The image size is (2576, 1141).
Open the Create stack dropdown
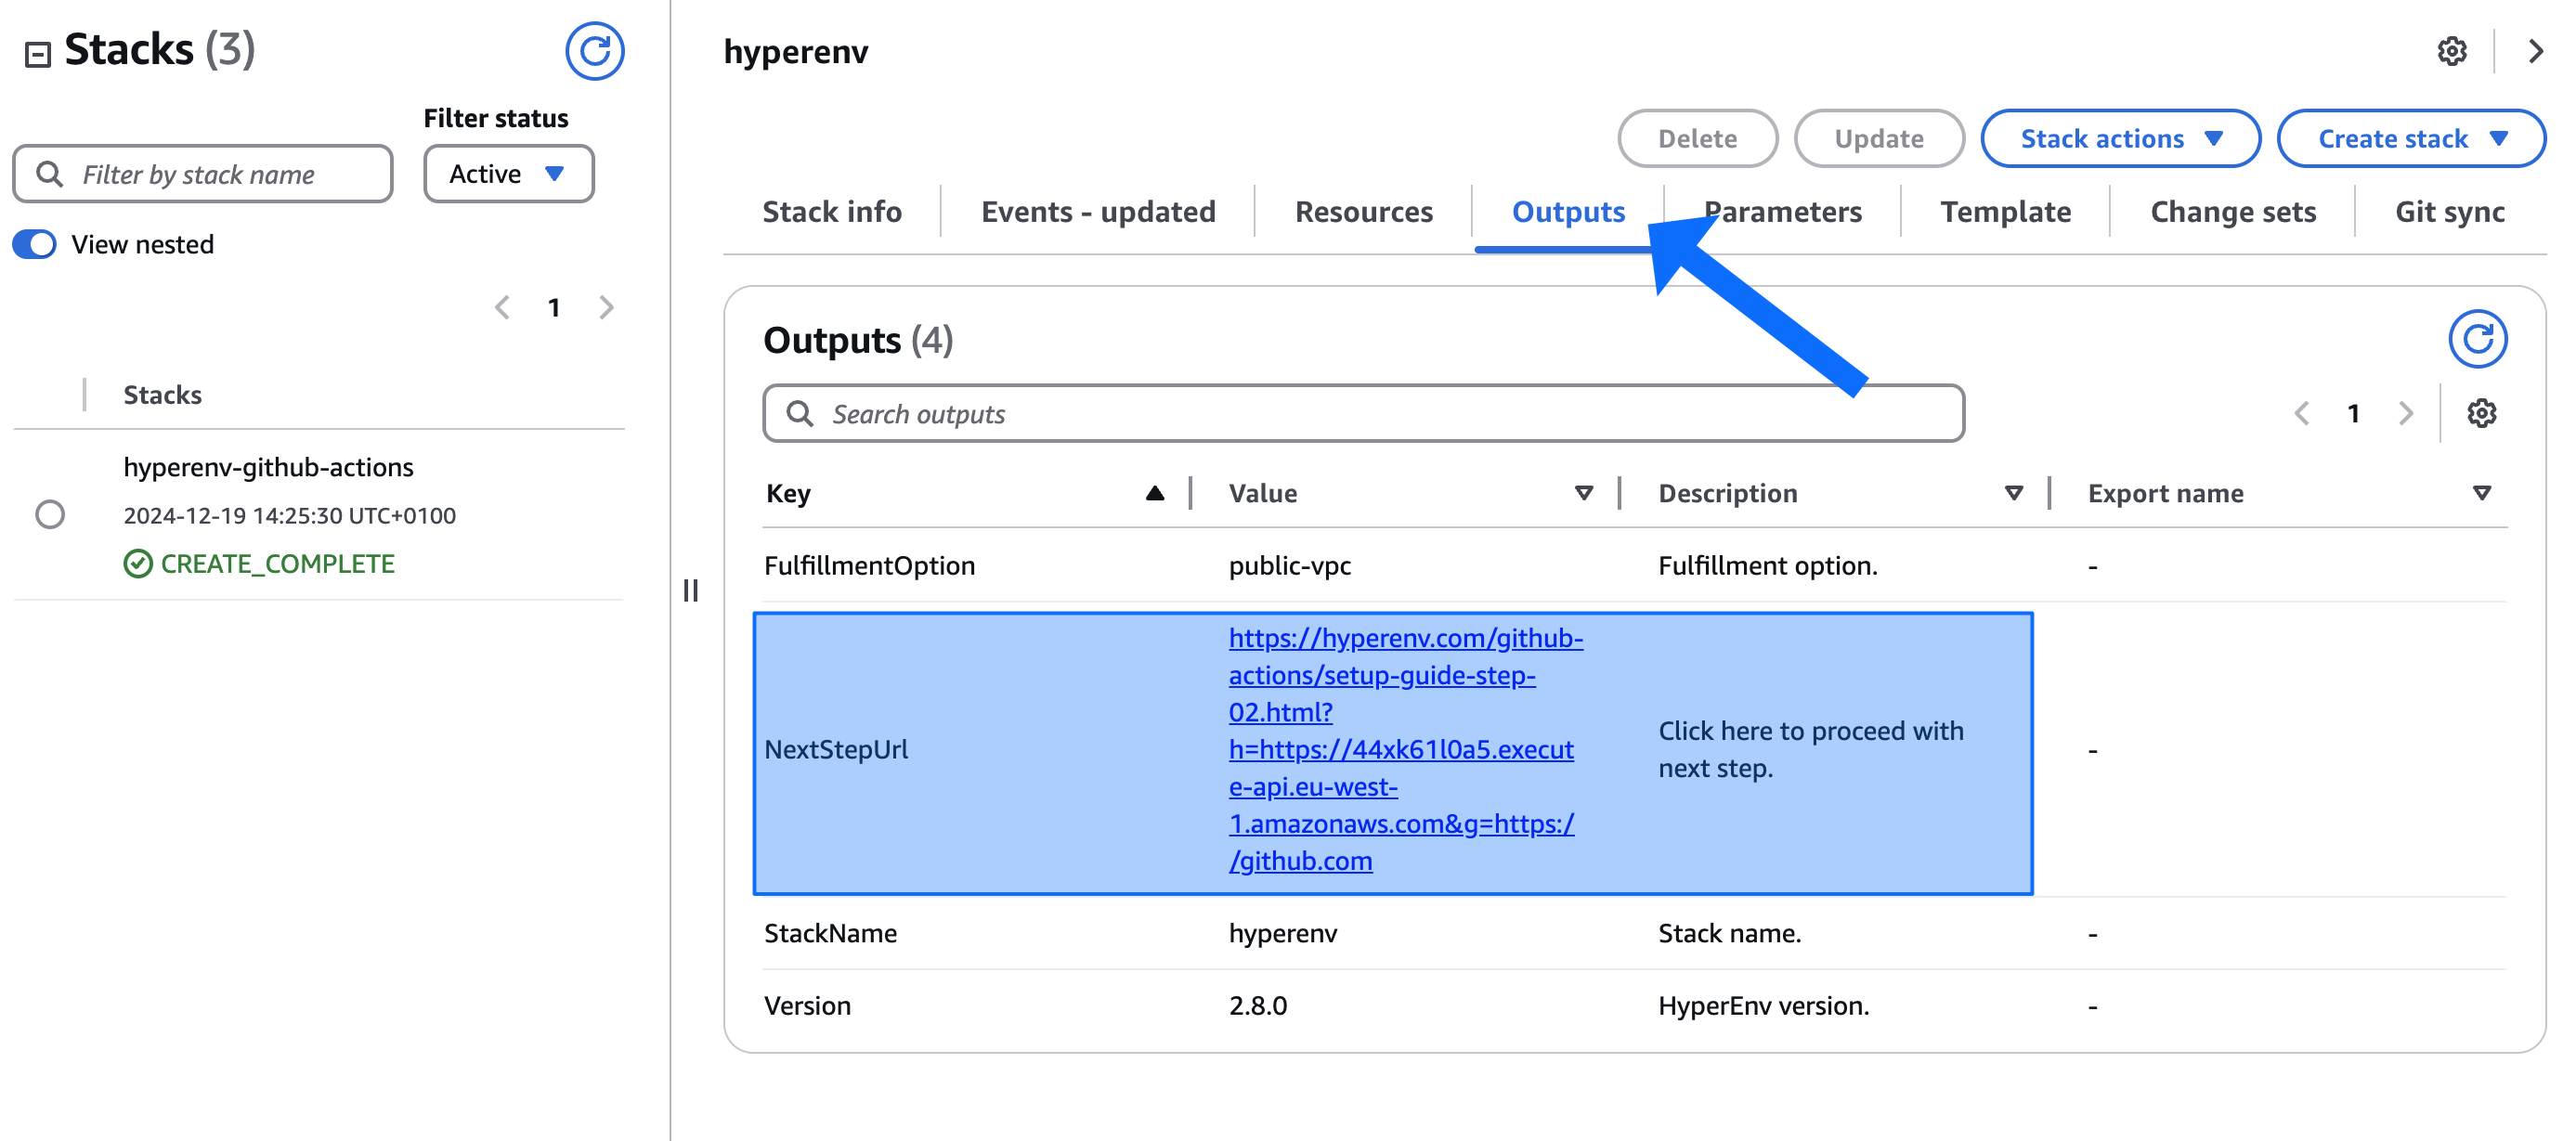2410,138
